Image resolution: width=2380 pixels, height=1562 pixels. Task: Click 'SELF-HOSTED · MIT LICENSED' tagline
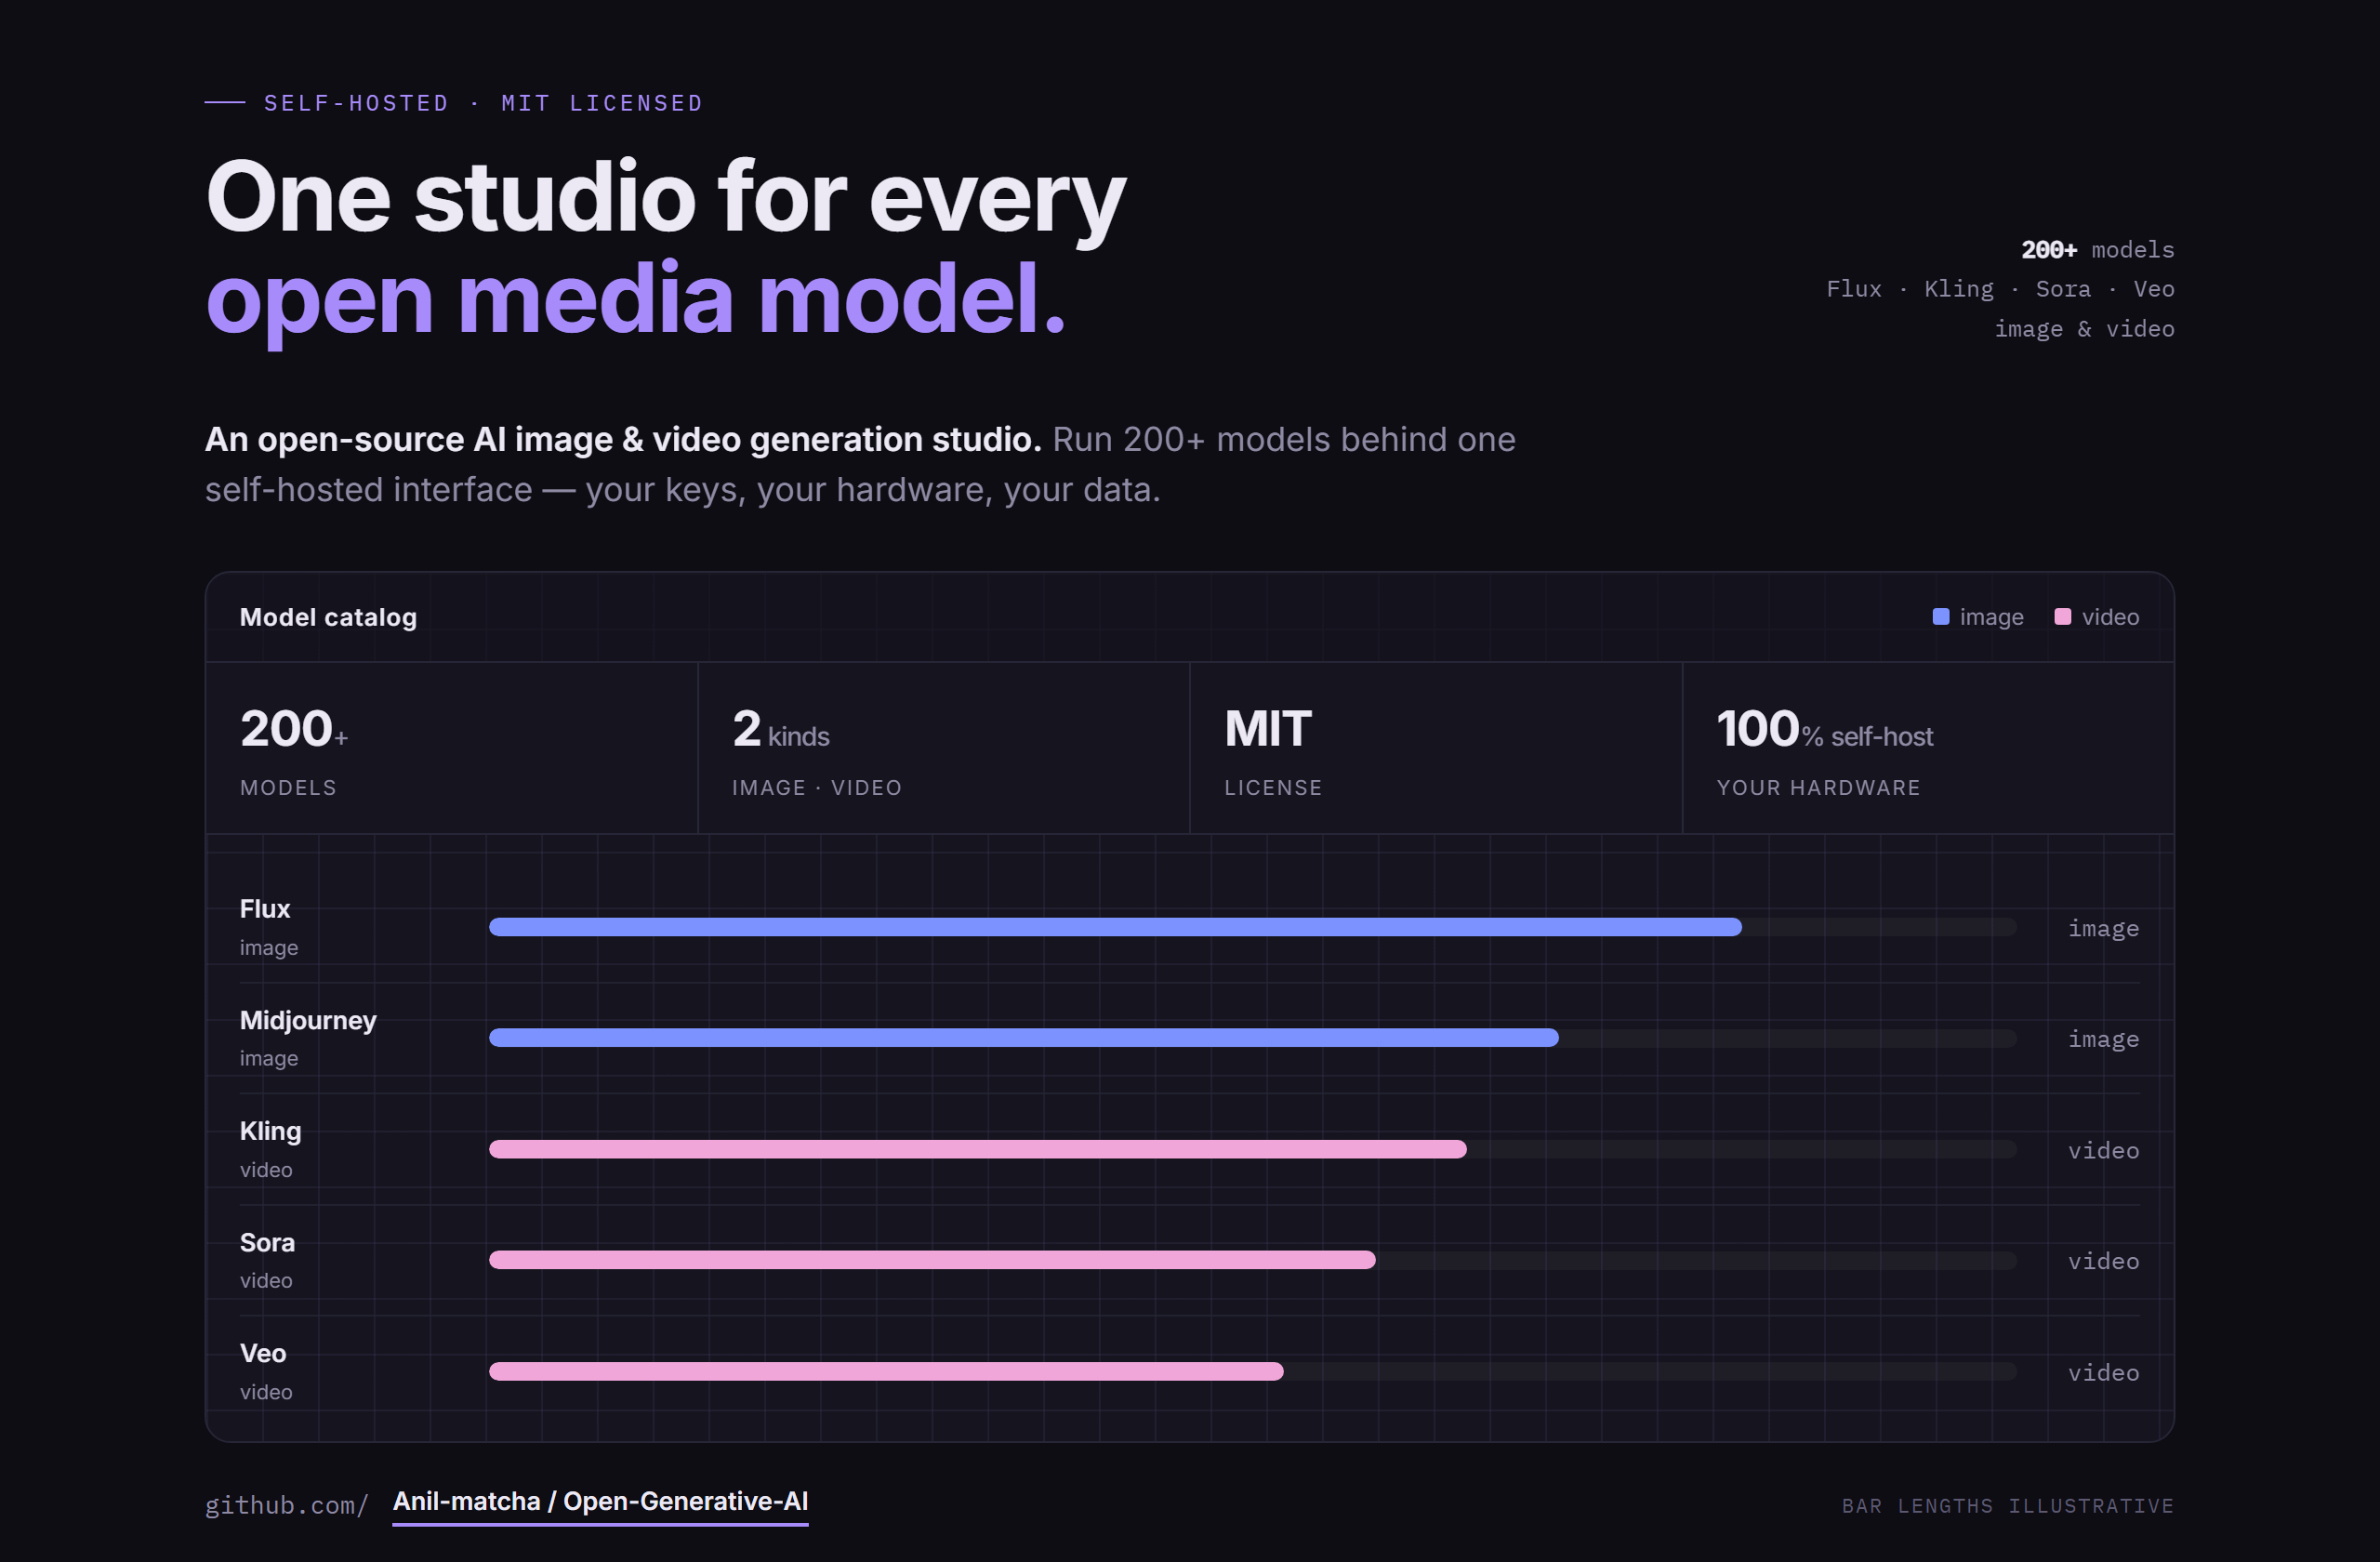(x=483, y=103)
